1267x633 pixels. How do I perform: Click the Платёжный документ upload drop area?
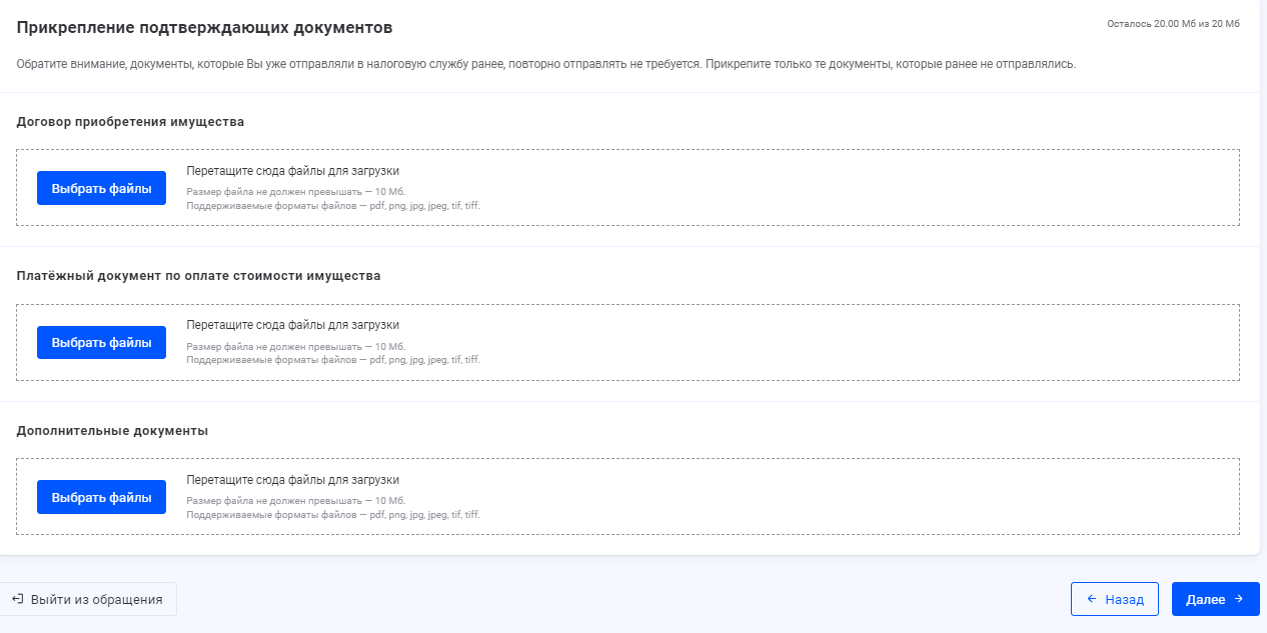pyautogui.click(x=800, y=342)
